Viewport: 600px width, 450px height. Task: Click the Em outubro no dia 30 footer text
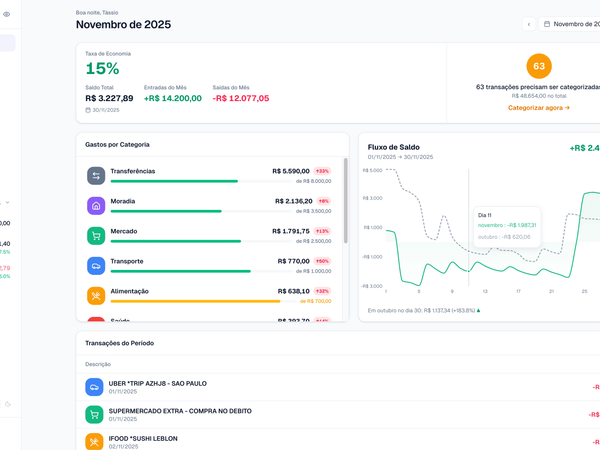tap(424, 310)
